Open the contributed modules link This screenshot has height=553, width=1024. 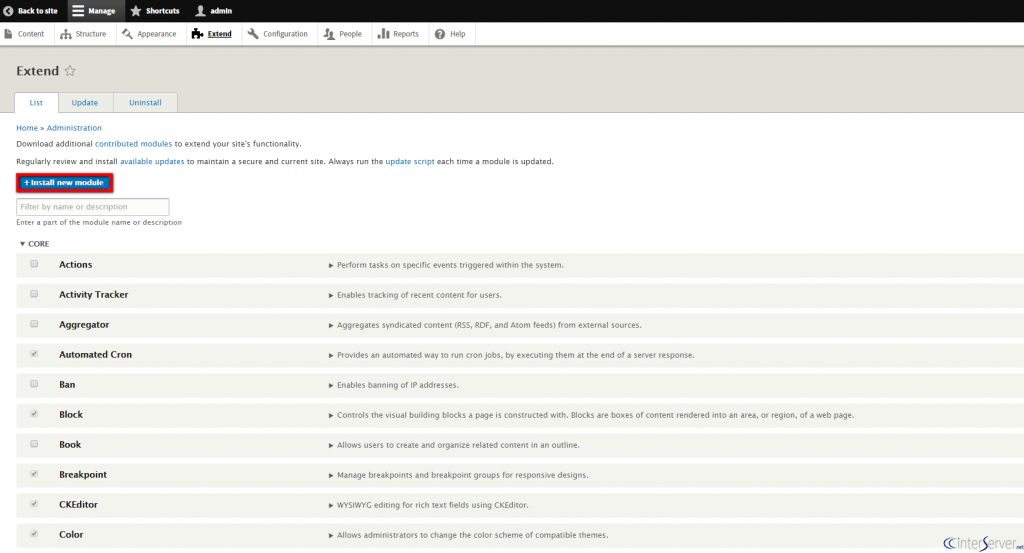pyautogui.click(x=134, y=144)
